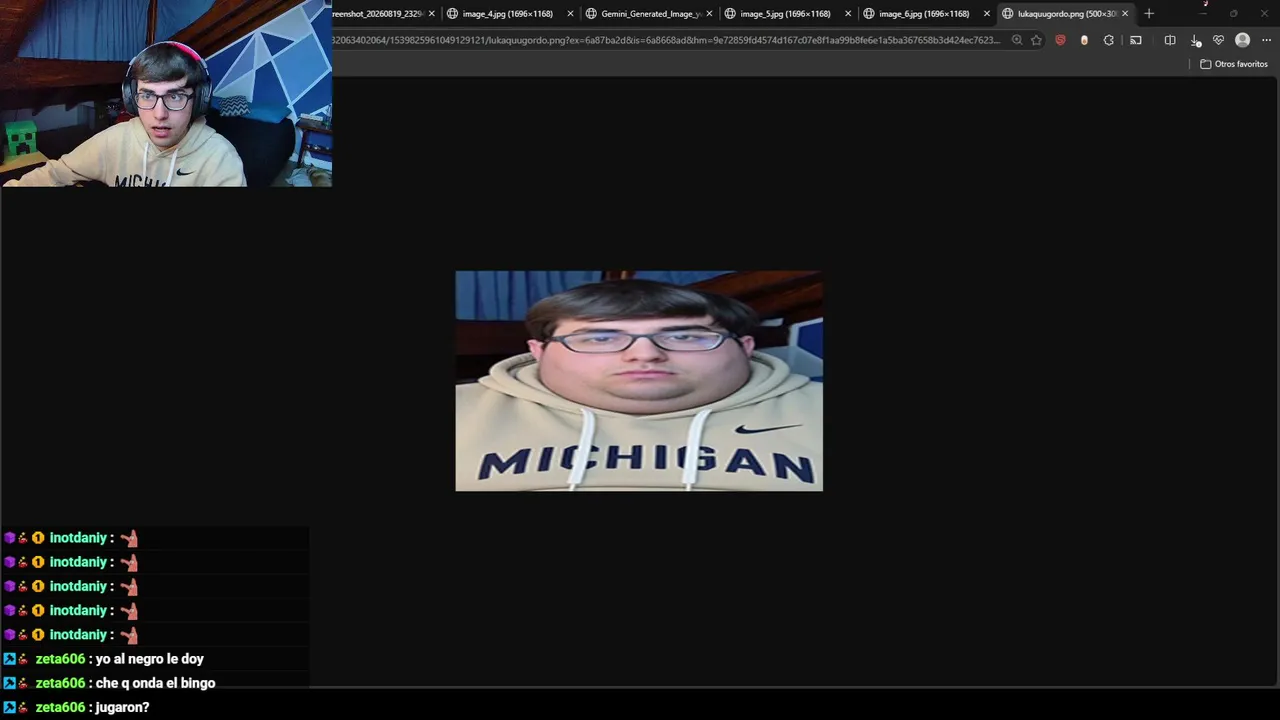Close the Gemini_Generated_Image tab
This screenshot has width=1280, height=720.
(709, 14)
